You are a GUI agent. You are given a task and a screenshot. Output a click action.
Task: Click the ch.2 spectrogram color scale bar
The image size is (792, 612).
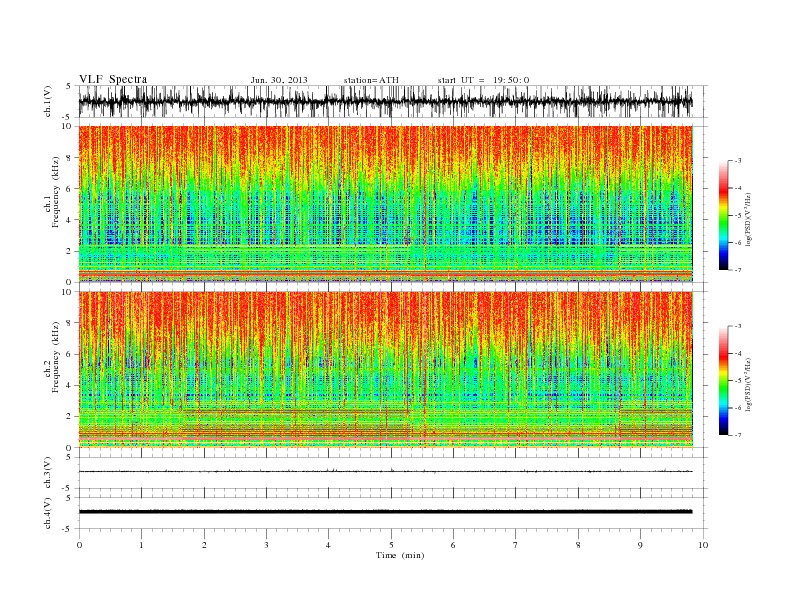tap(723, 381)
